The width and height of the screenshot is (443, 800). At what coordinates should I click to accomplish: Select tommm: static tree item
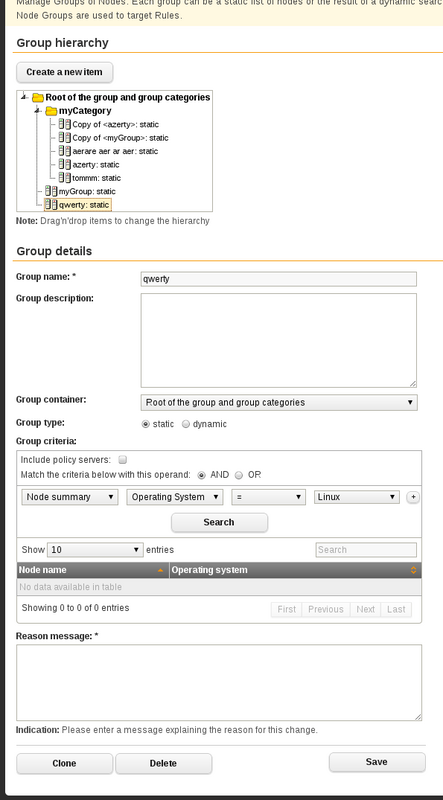point(96,178)
